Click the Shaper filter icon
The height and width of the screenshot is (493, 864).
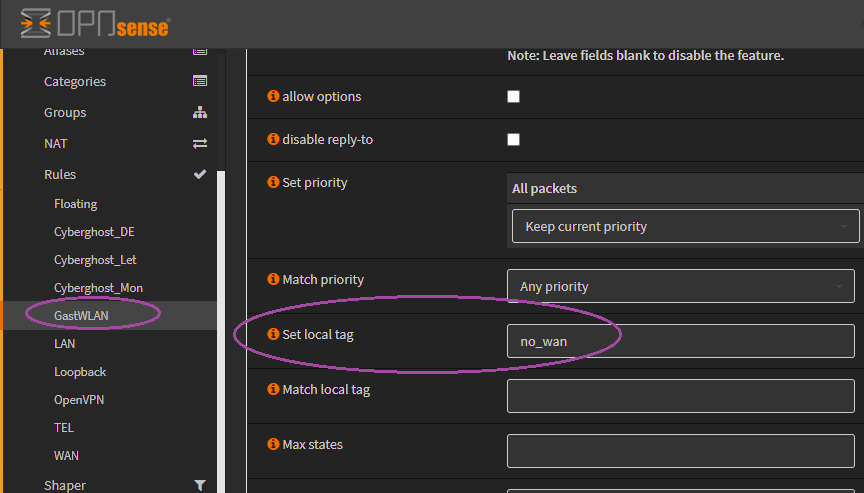point(200,485)
